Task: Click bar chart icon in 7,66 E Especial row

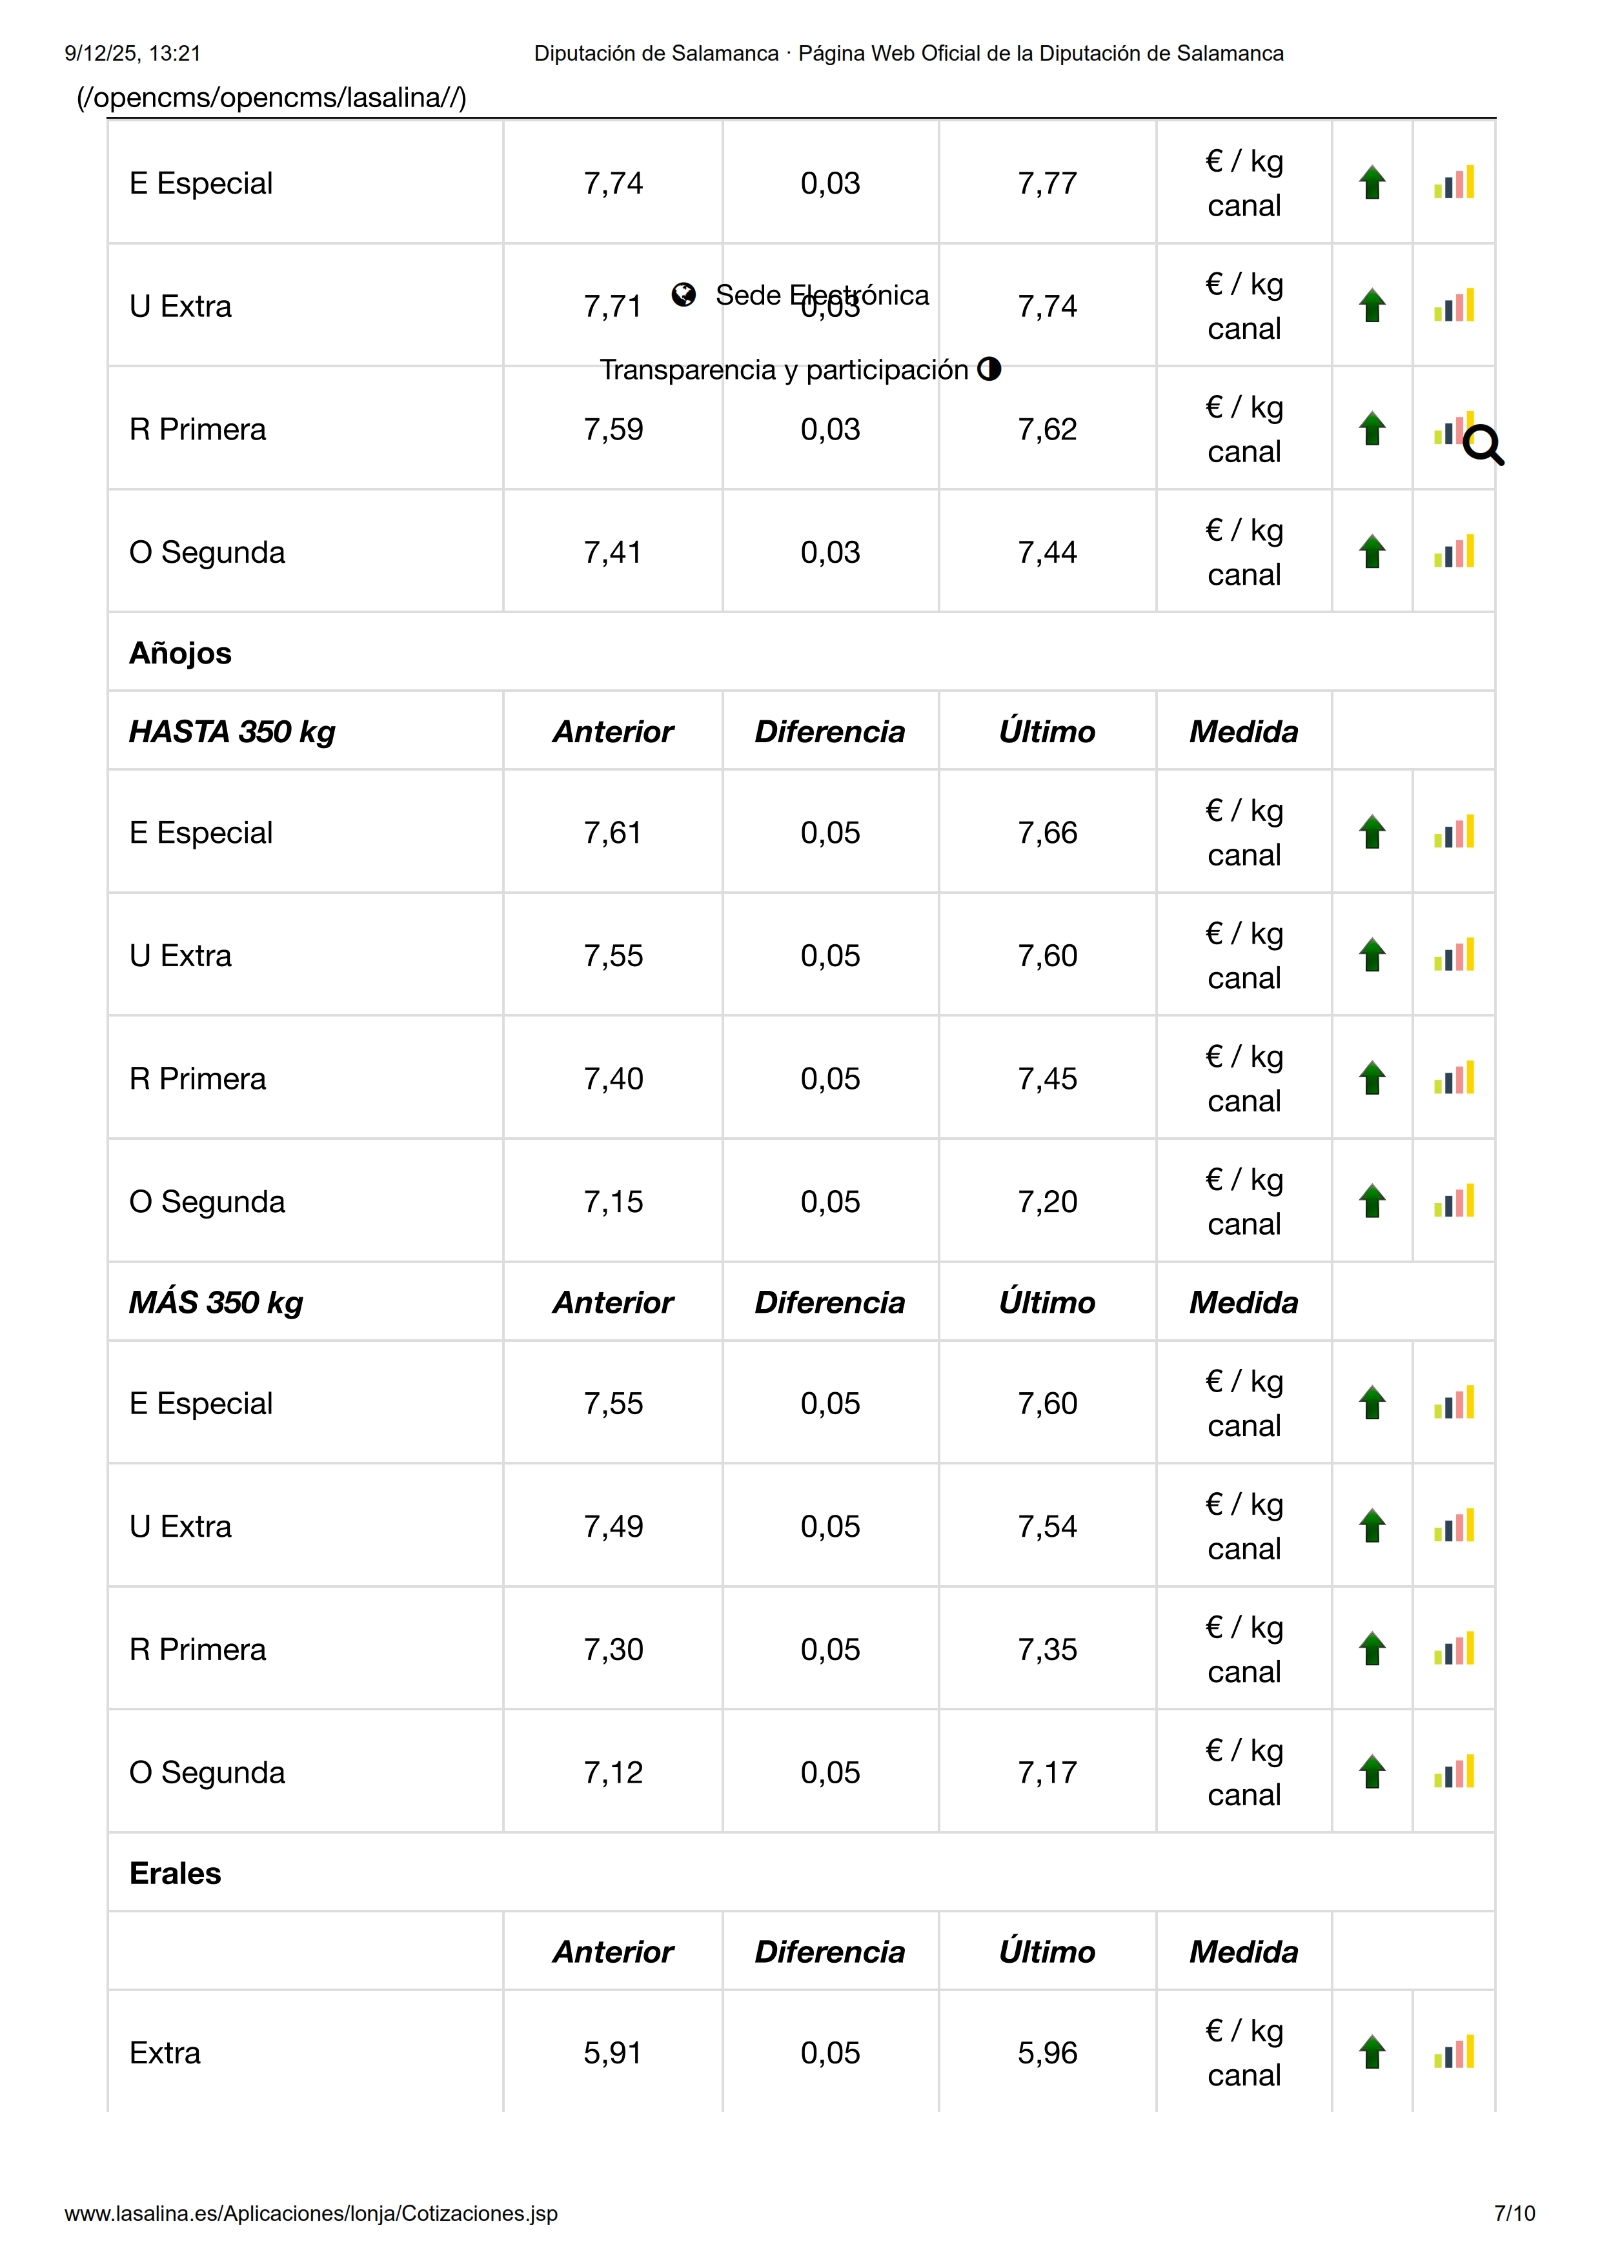Action: [1453, 832]
